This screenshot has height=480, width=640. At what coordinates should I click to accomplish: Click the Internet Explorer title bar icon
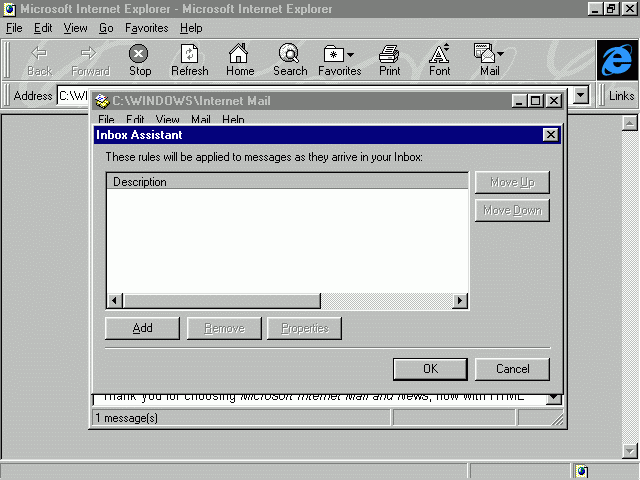tap(9, 9)
